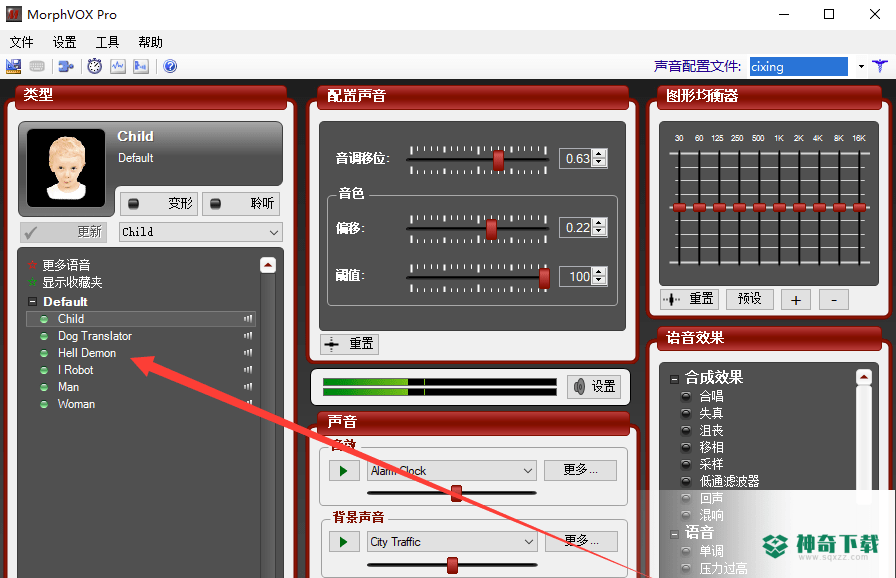Play the City Traffic background sound
The width and height of the screenshot is (896, 578).
tap(344, 541)
